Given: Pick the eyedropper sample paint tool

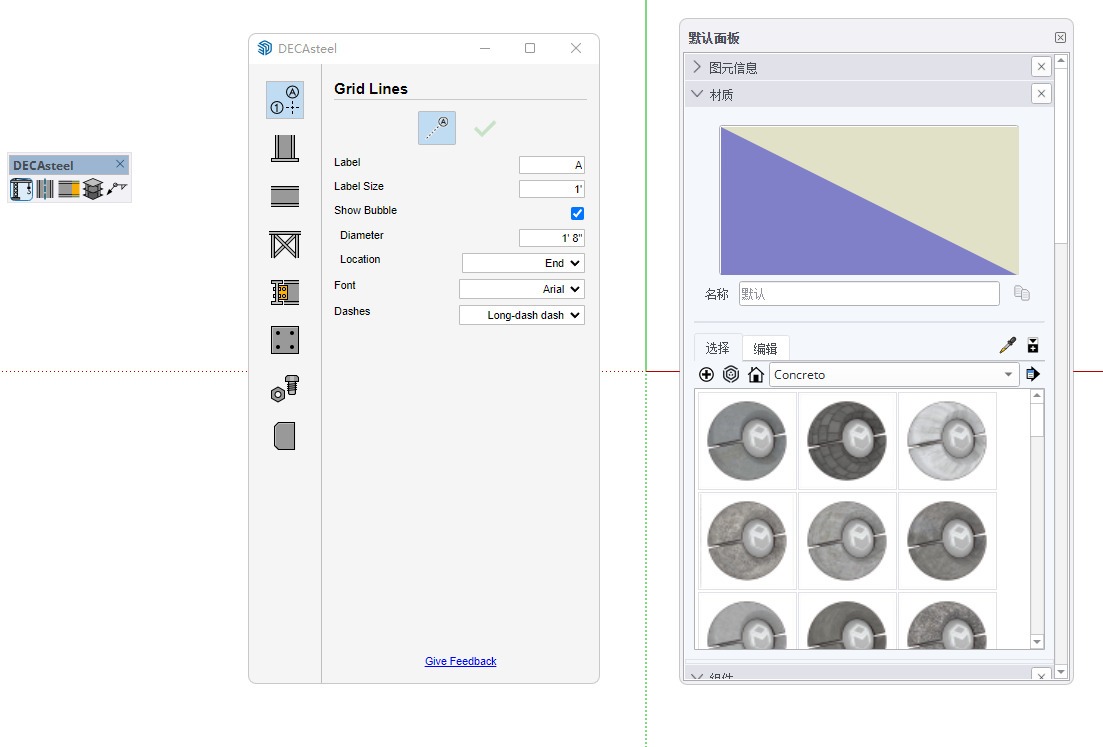Looking at the screenshot, I should [x=1008, y=346].
